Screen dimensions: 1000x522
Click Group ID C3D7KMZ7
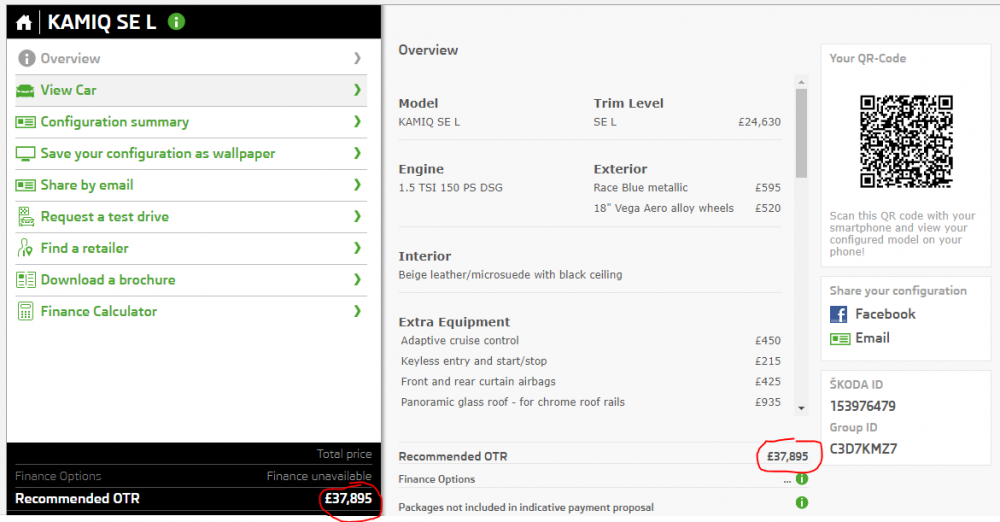click(x=863, y=449)
